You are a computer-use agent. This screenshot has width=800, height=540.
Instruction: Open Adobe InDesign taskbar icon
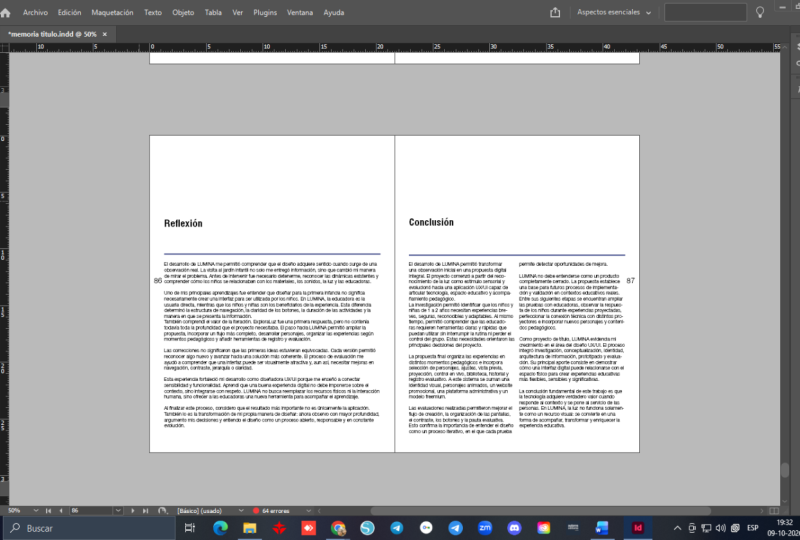pyautogui.click(x=638, y=528)
